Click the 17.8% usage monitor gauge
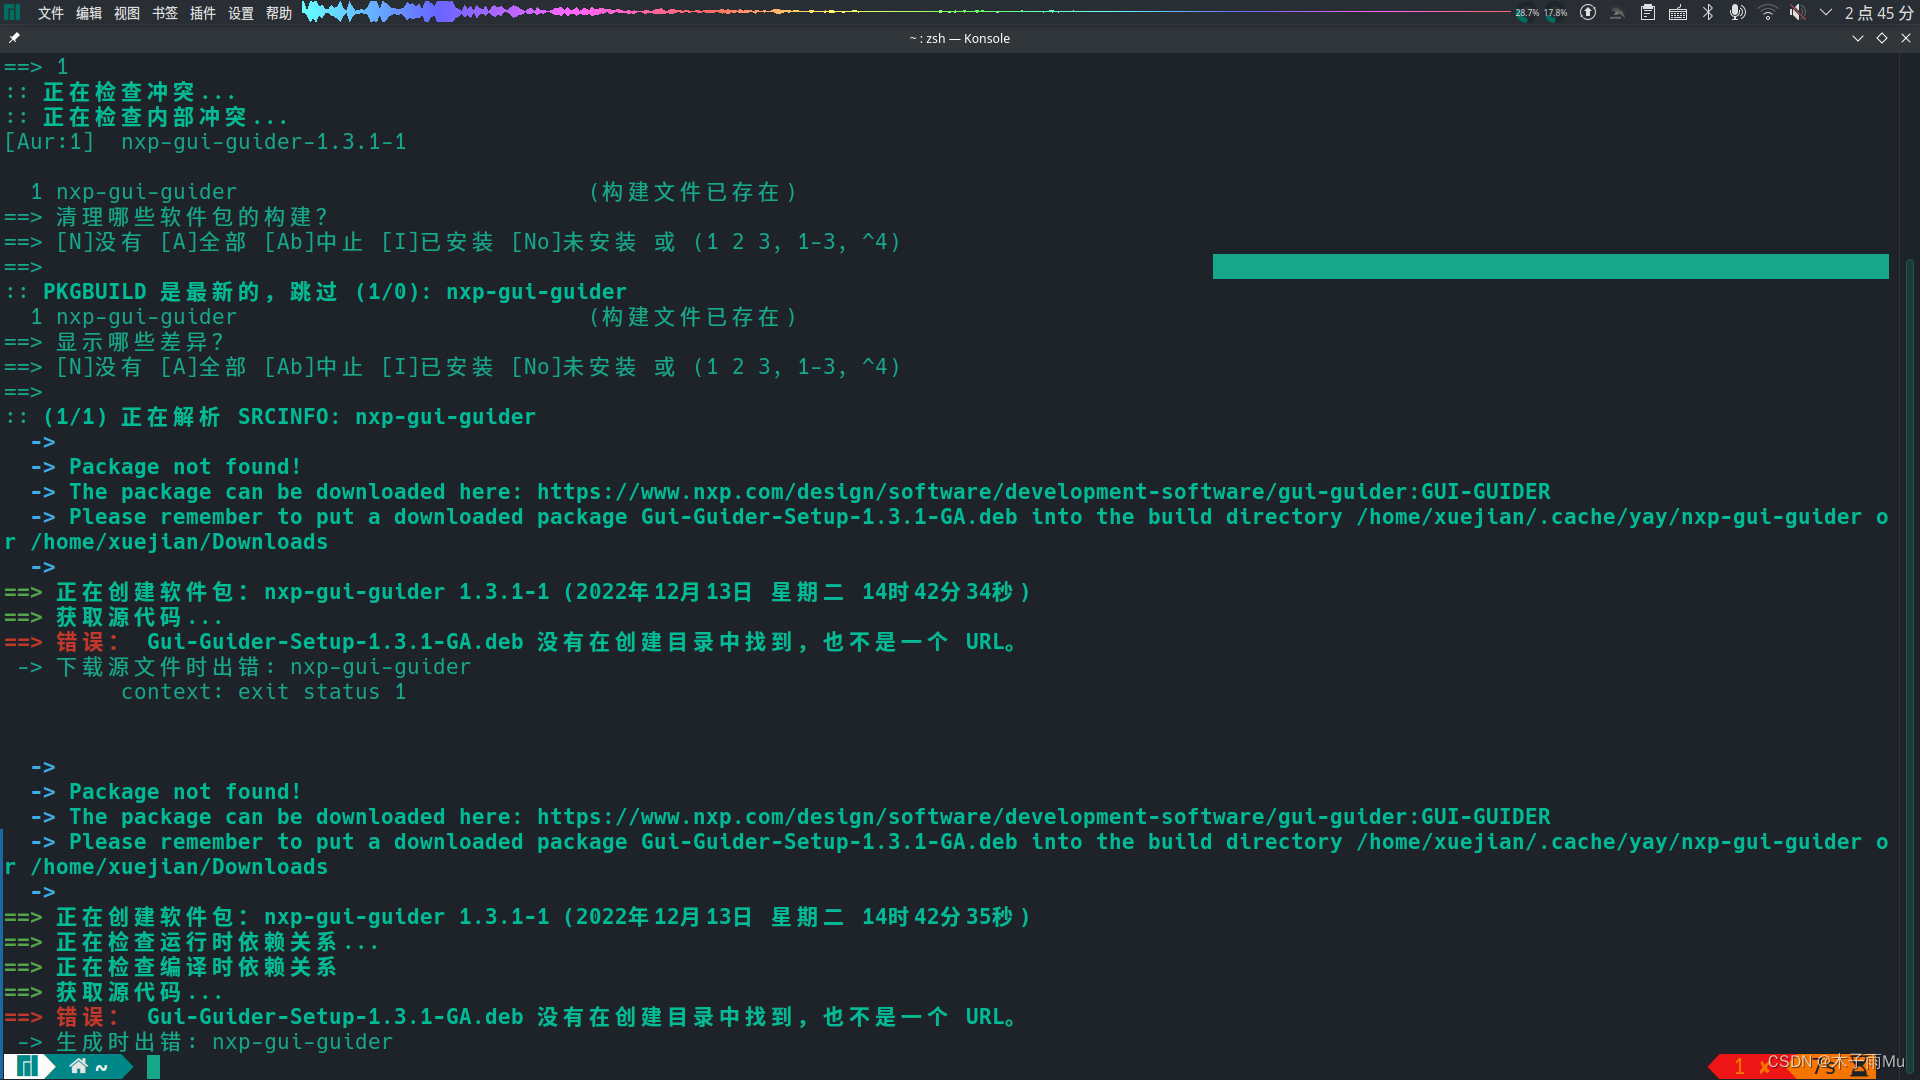1920x1080 pixels. coord(1555,13)
